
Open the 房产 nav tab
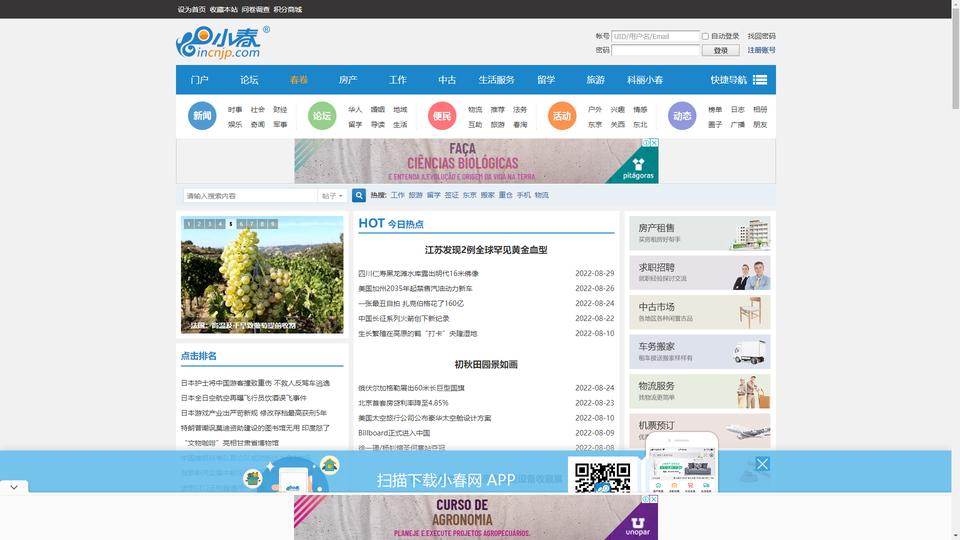coord(348,80)
